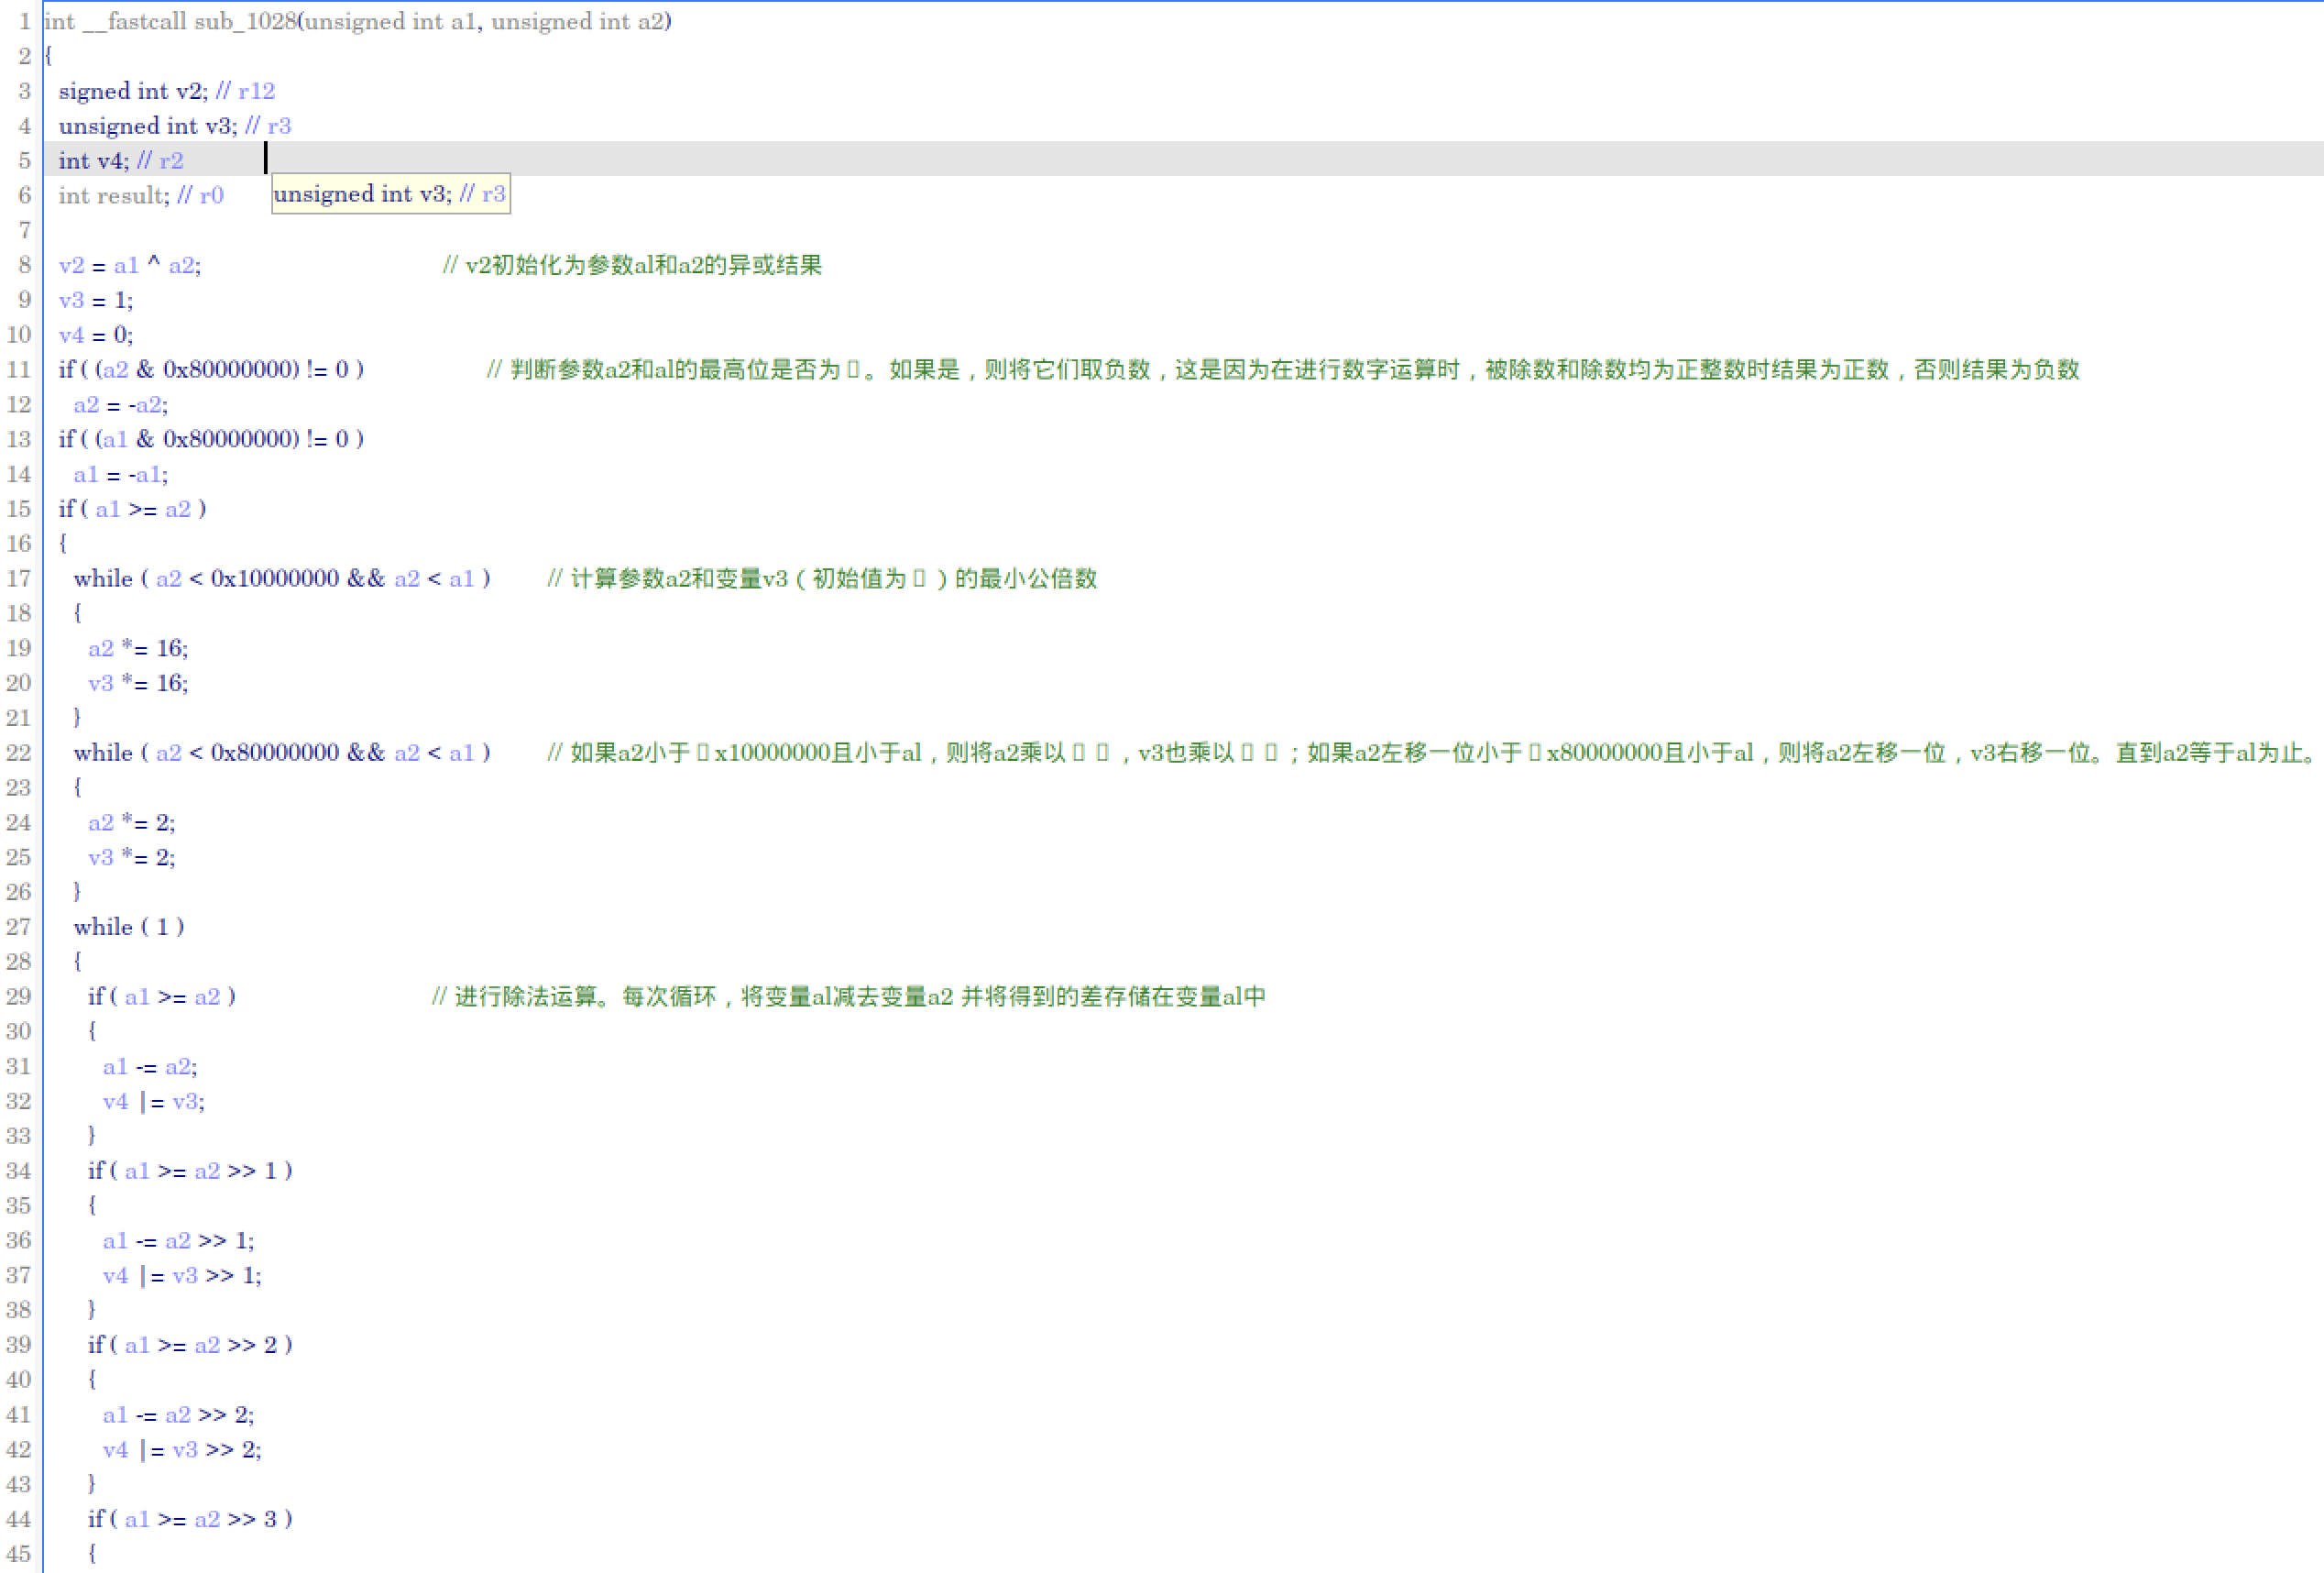Click 'v4 |= v3 >> 2' statement
The image size is (2324, 1573).
point(181,1450)
